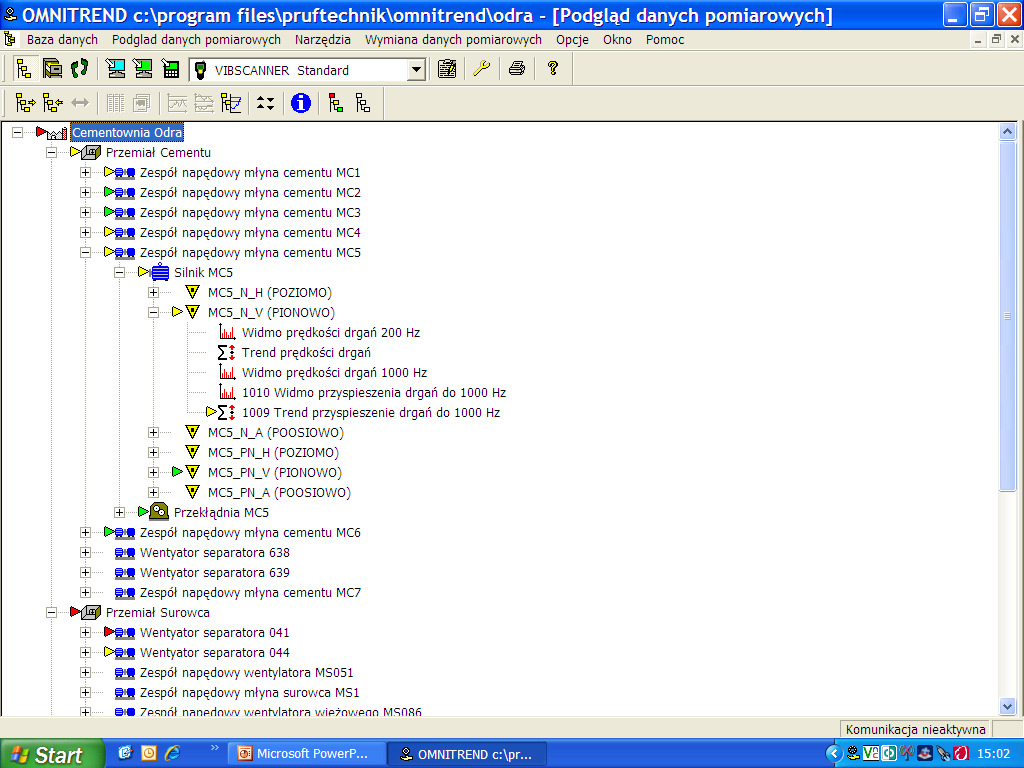The height and width of the screenshot is (768, 1024).
Task: Click the cyan monitor transfer icon
Action: 116,69
